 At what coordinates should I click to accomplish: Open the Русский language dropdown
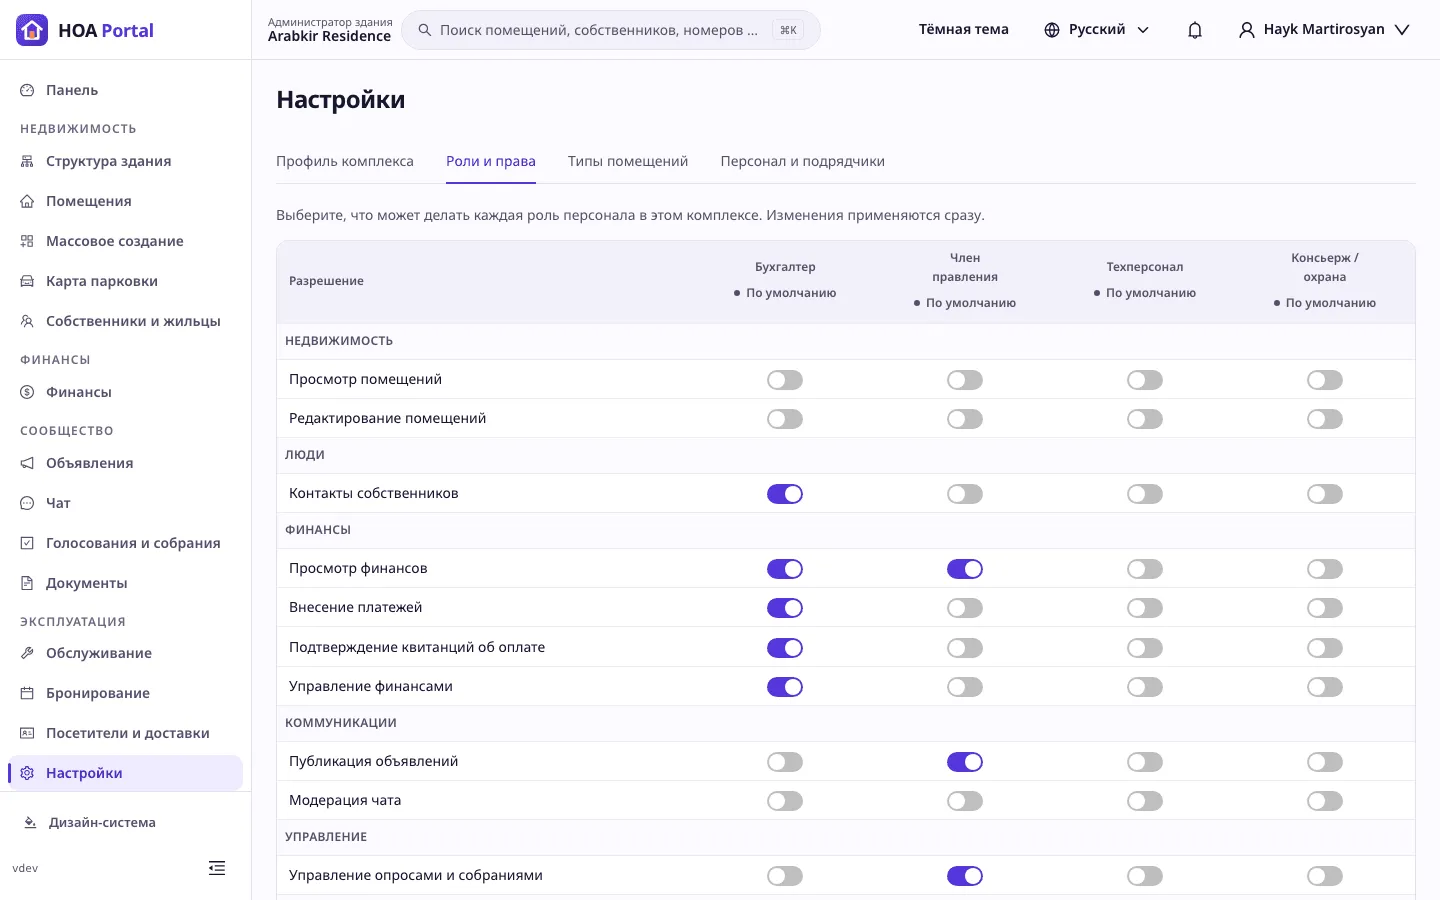coord(1097,30)
